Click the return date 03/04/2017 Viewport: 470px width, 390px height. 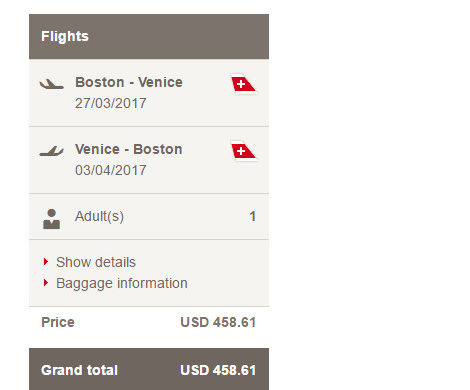click(x=111, y=170)
